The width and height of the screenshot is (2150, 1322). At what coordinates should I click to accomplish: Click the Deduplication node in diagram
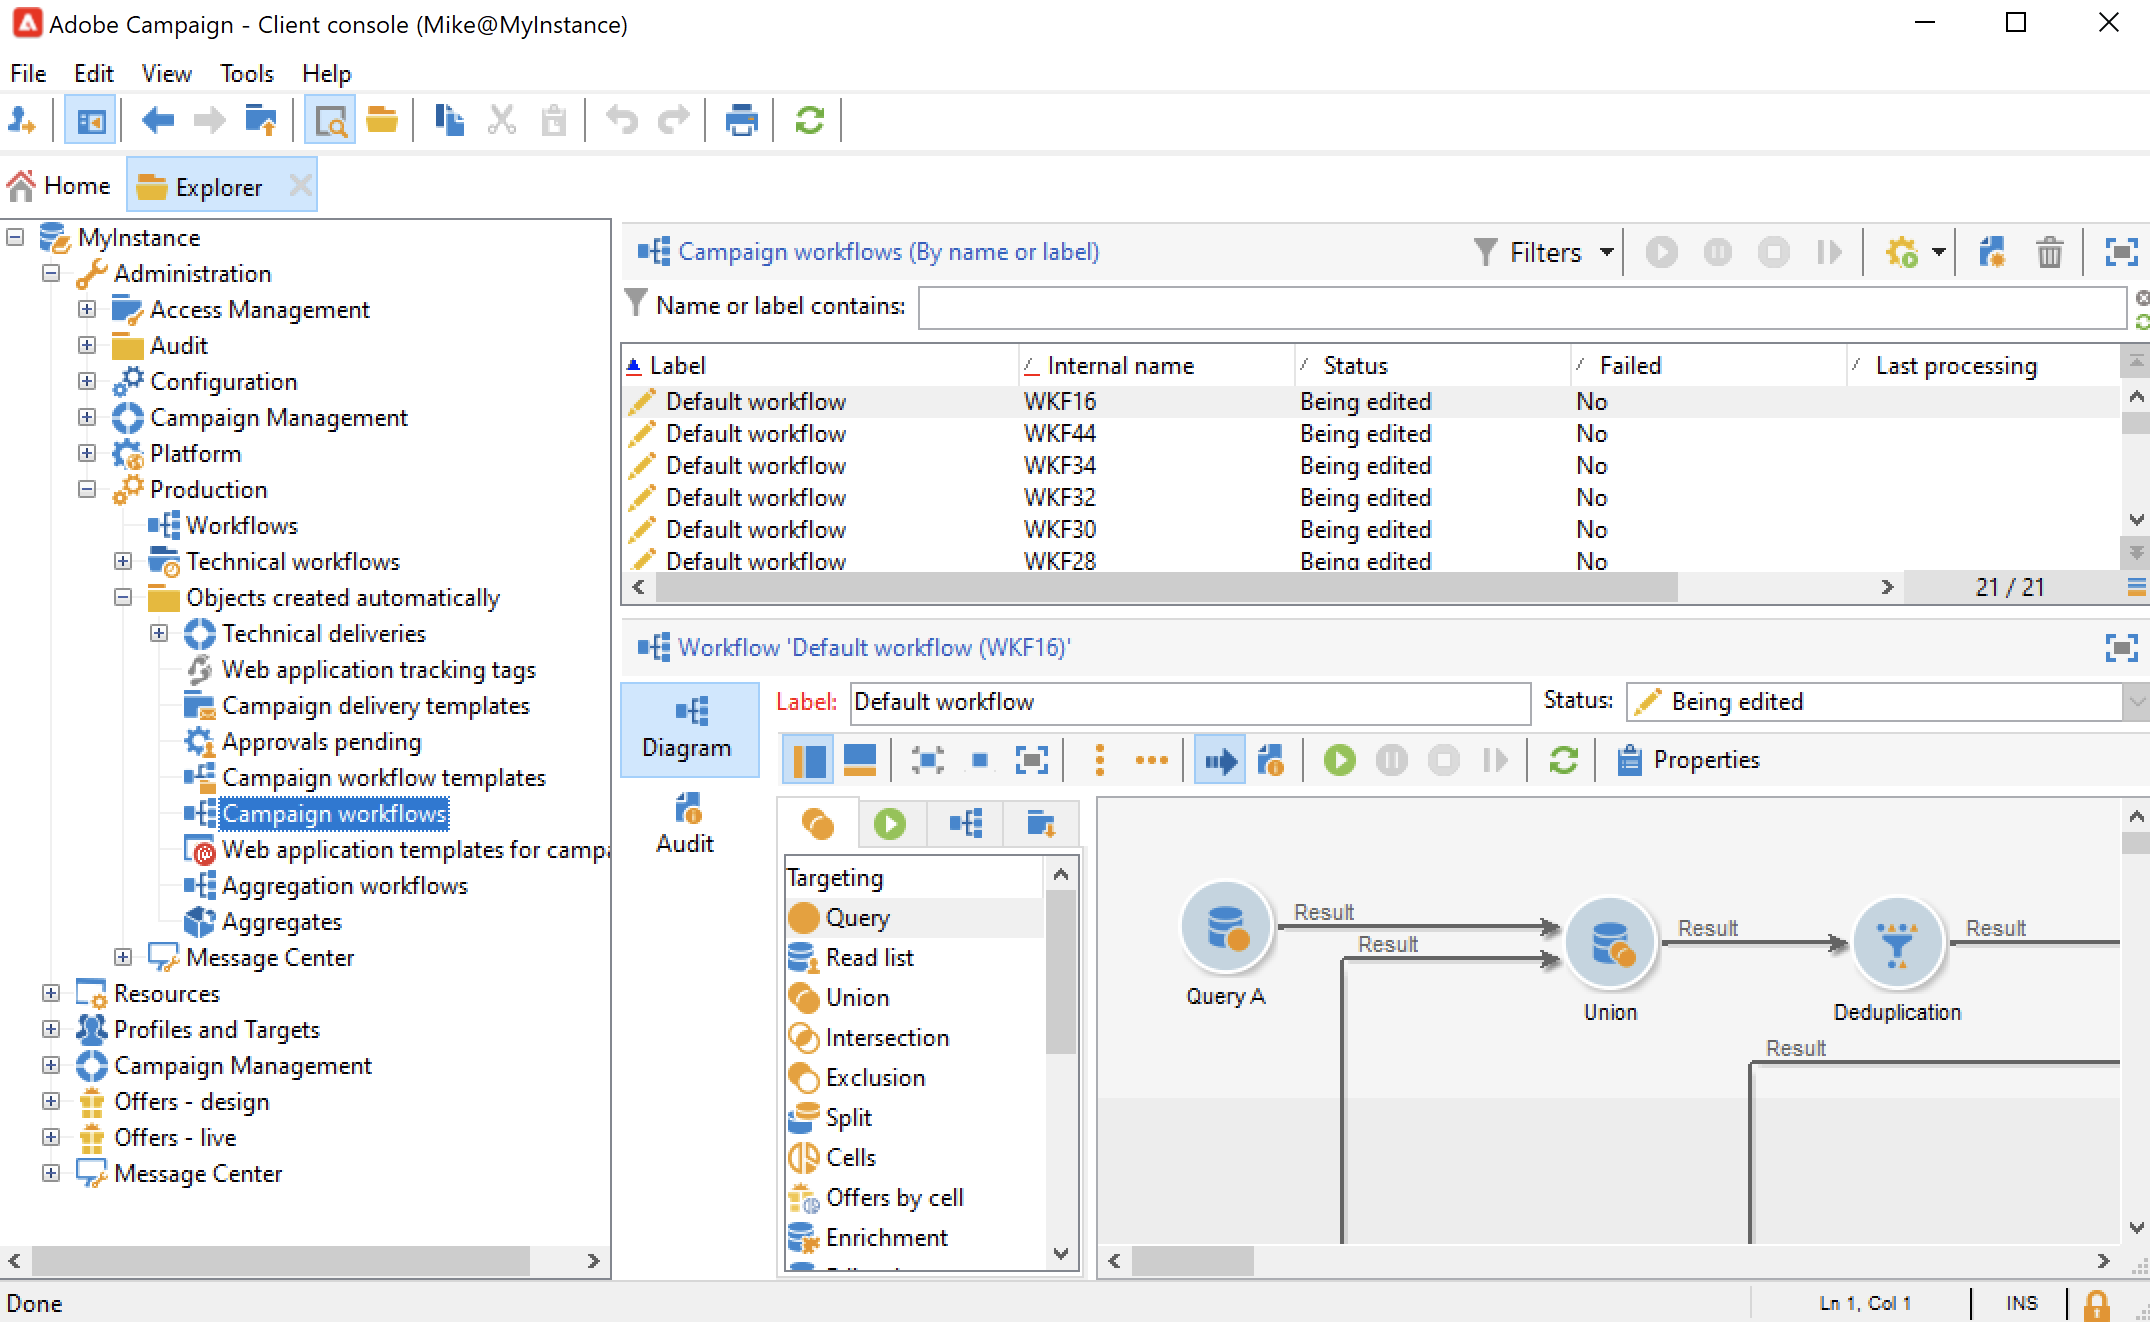[x=1896, y=944]
